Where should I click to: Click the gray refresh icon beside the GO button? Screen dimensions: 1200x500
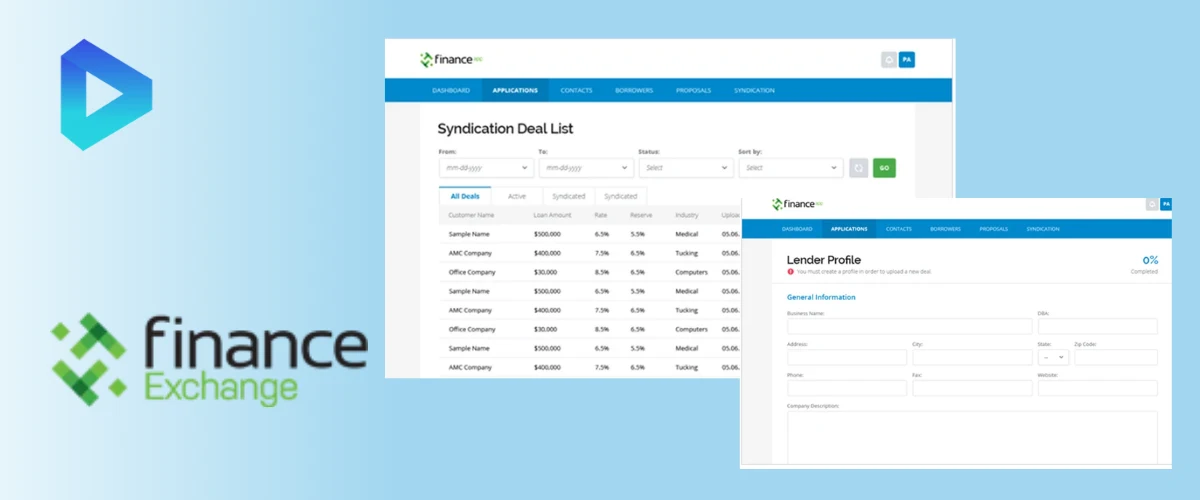858,168
